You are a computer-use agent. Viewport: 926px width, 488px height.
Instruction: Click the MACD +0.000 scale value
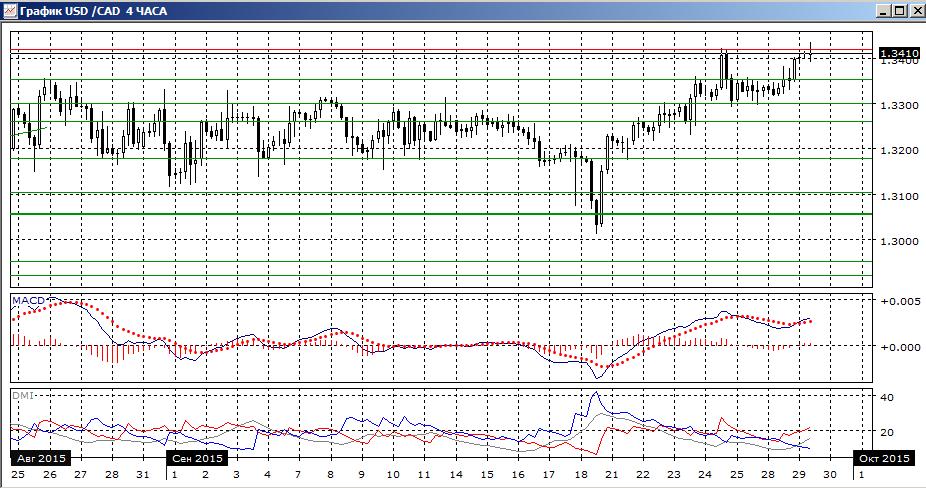coord(900,347)
